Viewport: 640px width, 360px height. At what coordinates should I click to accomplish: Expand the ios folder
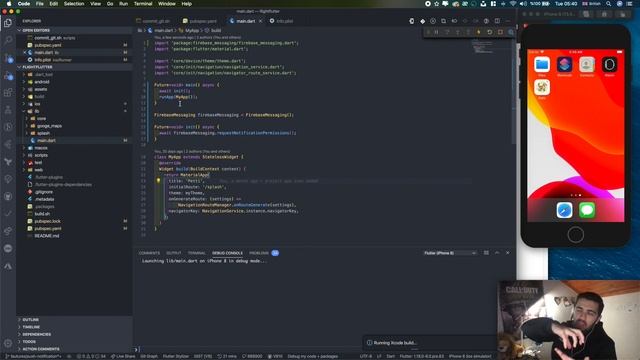click(x=37, y=104)
